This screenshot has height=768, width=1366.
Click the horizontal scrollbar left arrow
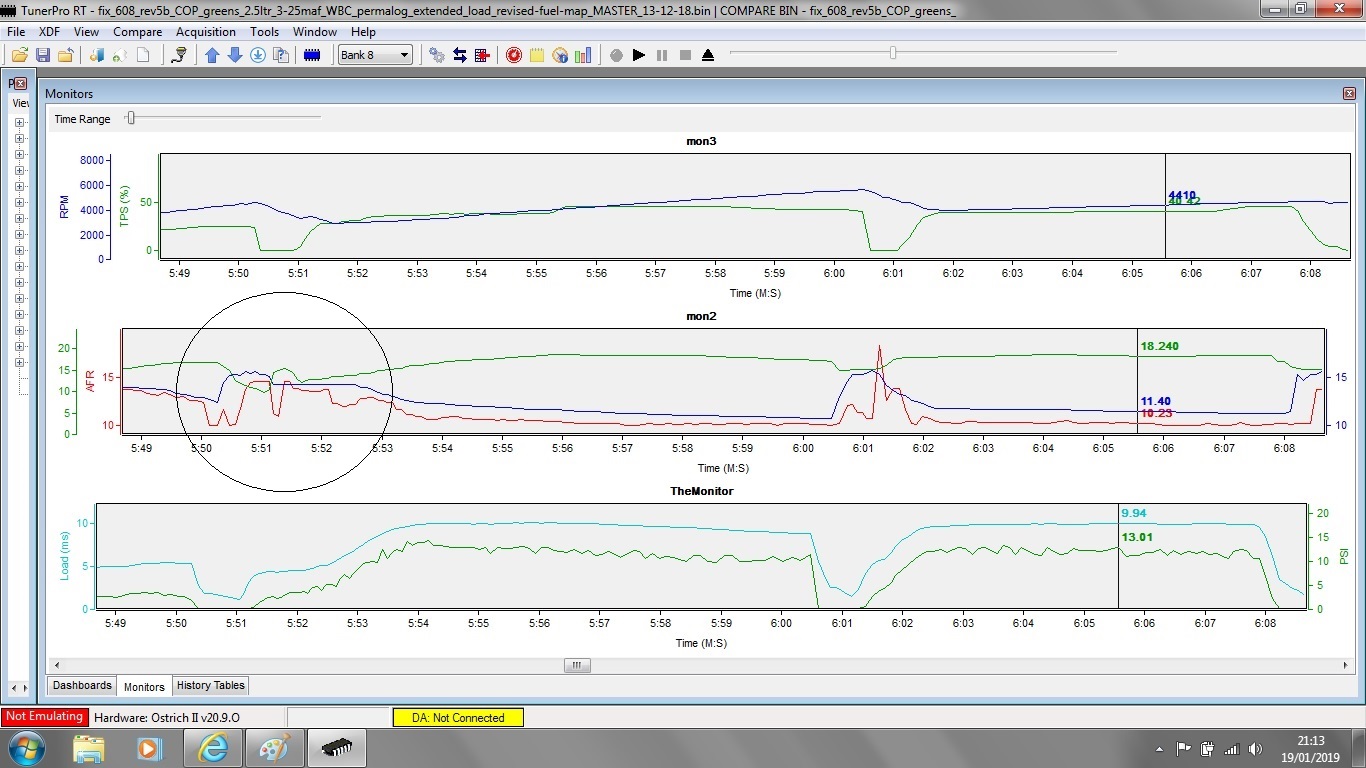[55, 665]
